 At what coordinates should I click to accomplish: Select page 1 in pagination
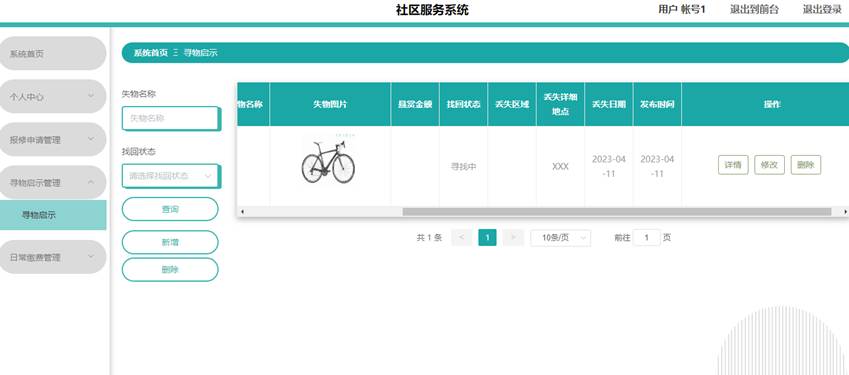tap(487, 237)
